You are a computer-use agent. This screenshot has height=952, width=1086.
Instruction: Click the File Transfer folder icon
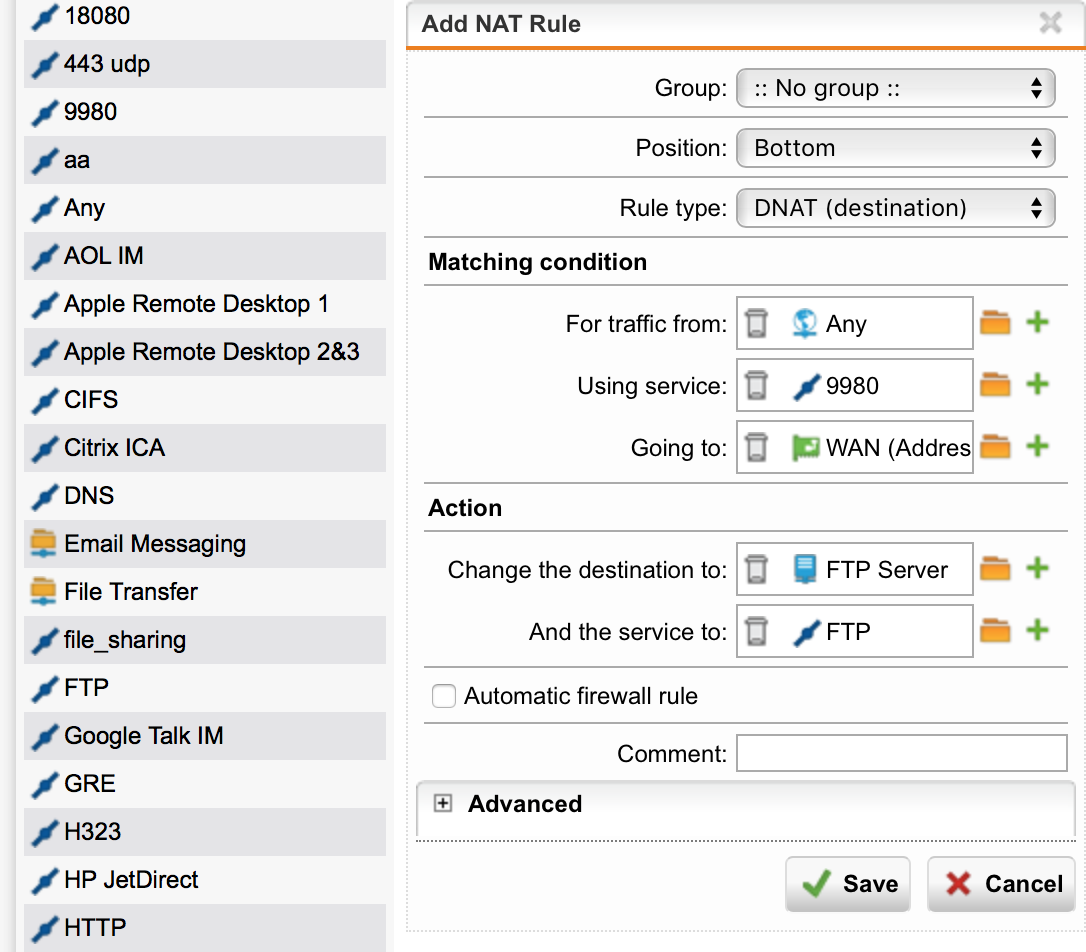point(43,591)
